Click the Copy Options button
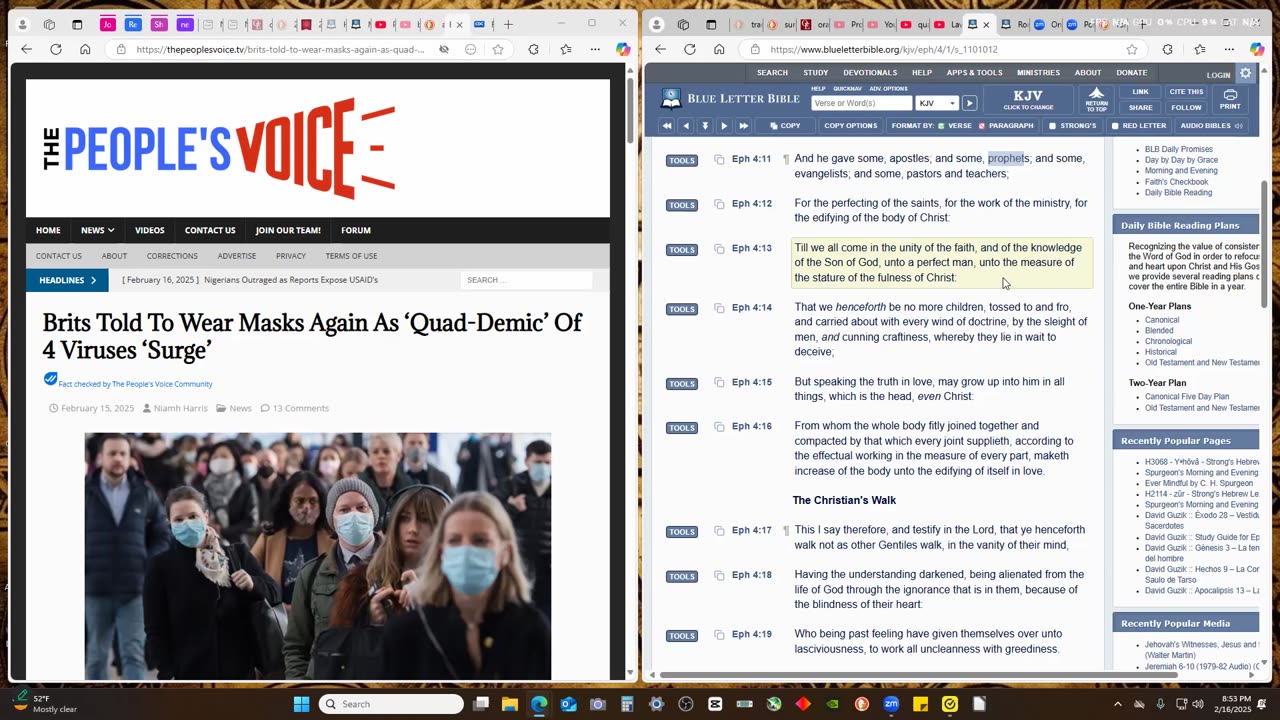Image resolution: width=1280 pixels, height=720 pixels. [x=851, y=126]
